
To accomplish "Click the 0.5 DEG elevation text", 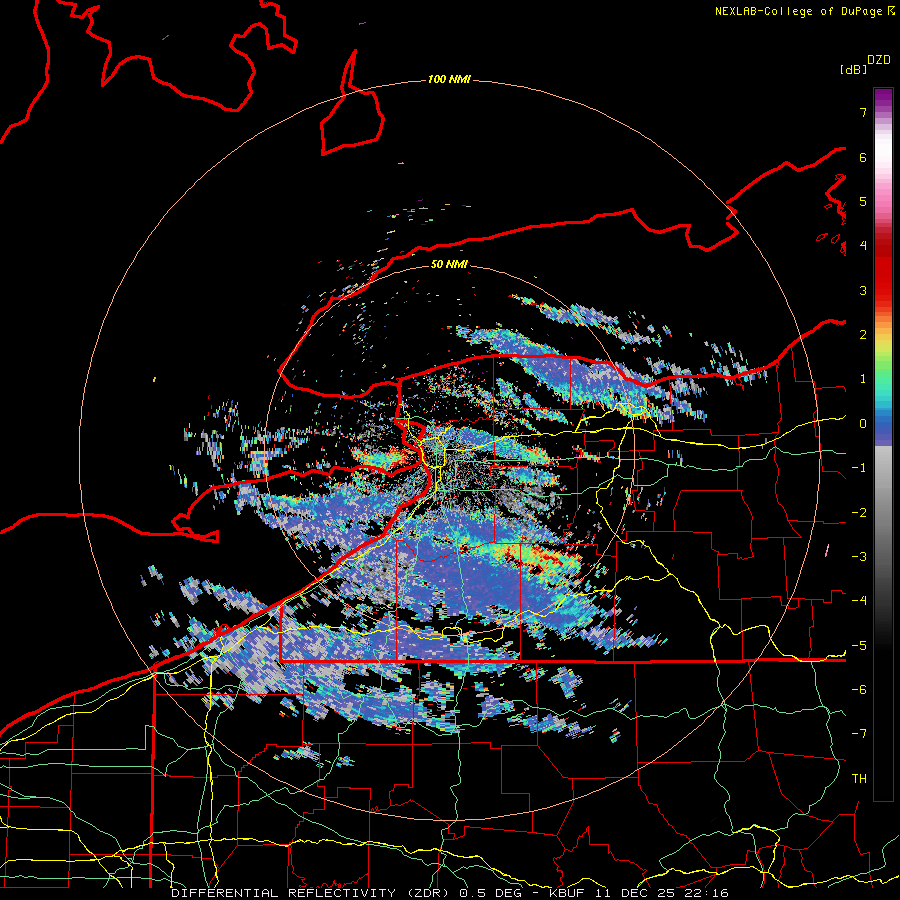I will [x=490, y=893].
